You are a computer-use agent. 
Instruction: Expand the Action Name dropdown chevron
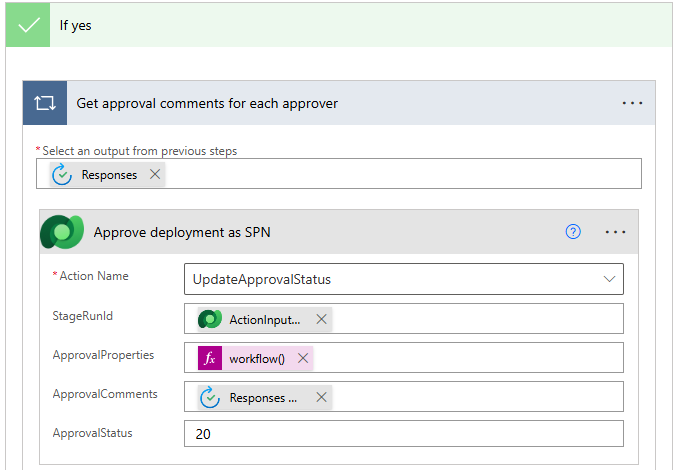[x=609, y=279]
